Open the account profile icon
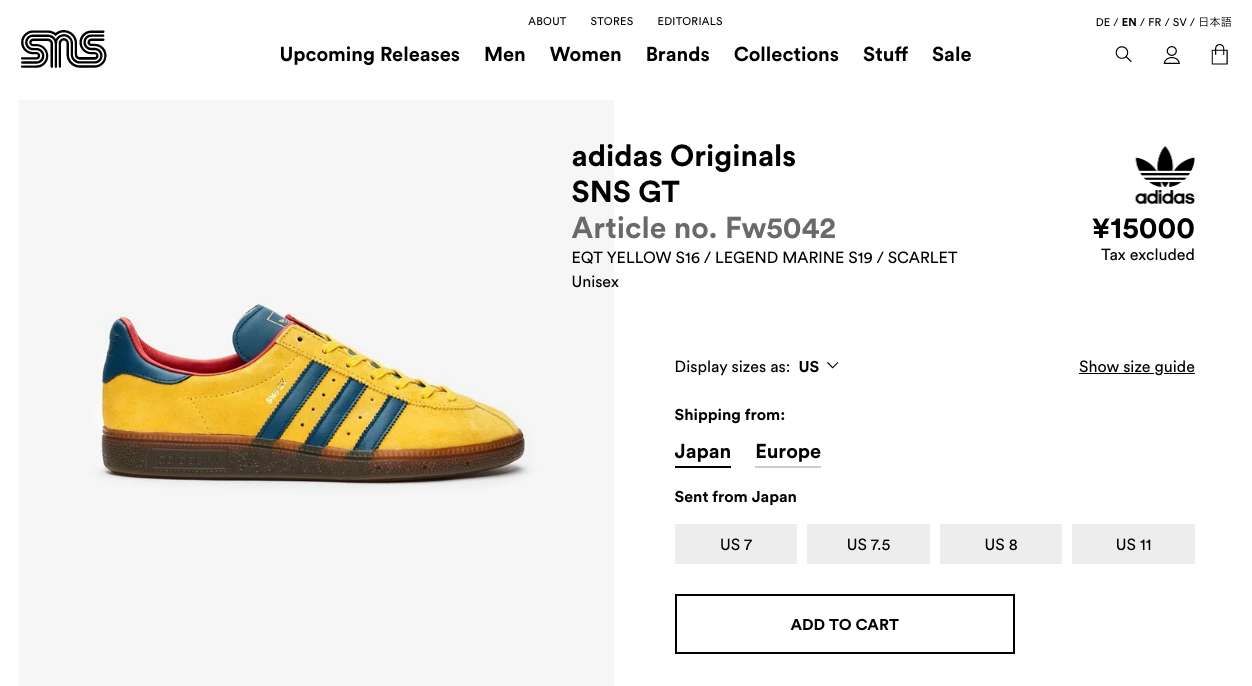The image size is (1252, 686). coord(1171,55)
